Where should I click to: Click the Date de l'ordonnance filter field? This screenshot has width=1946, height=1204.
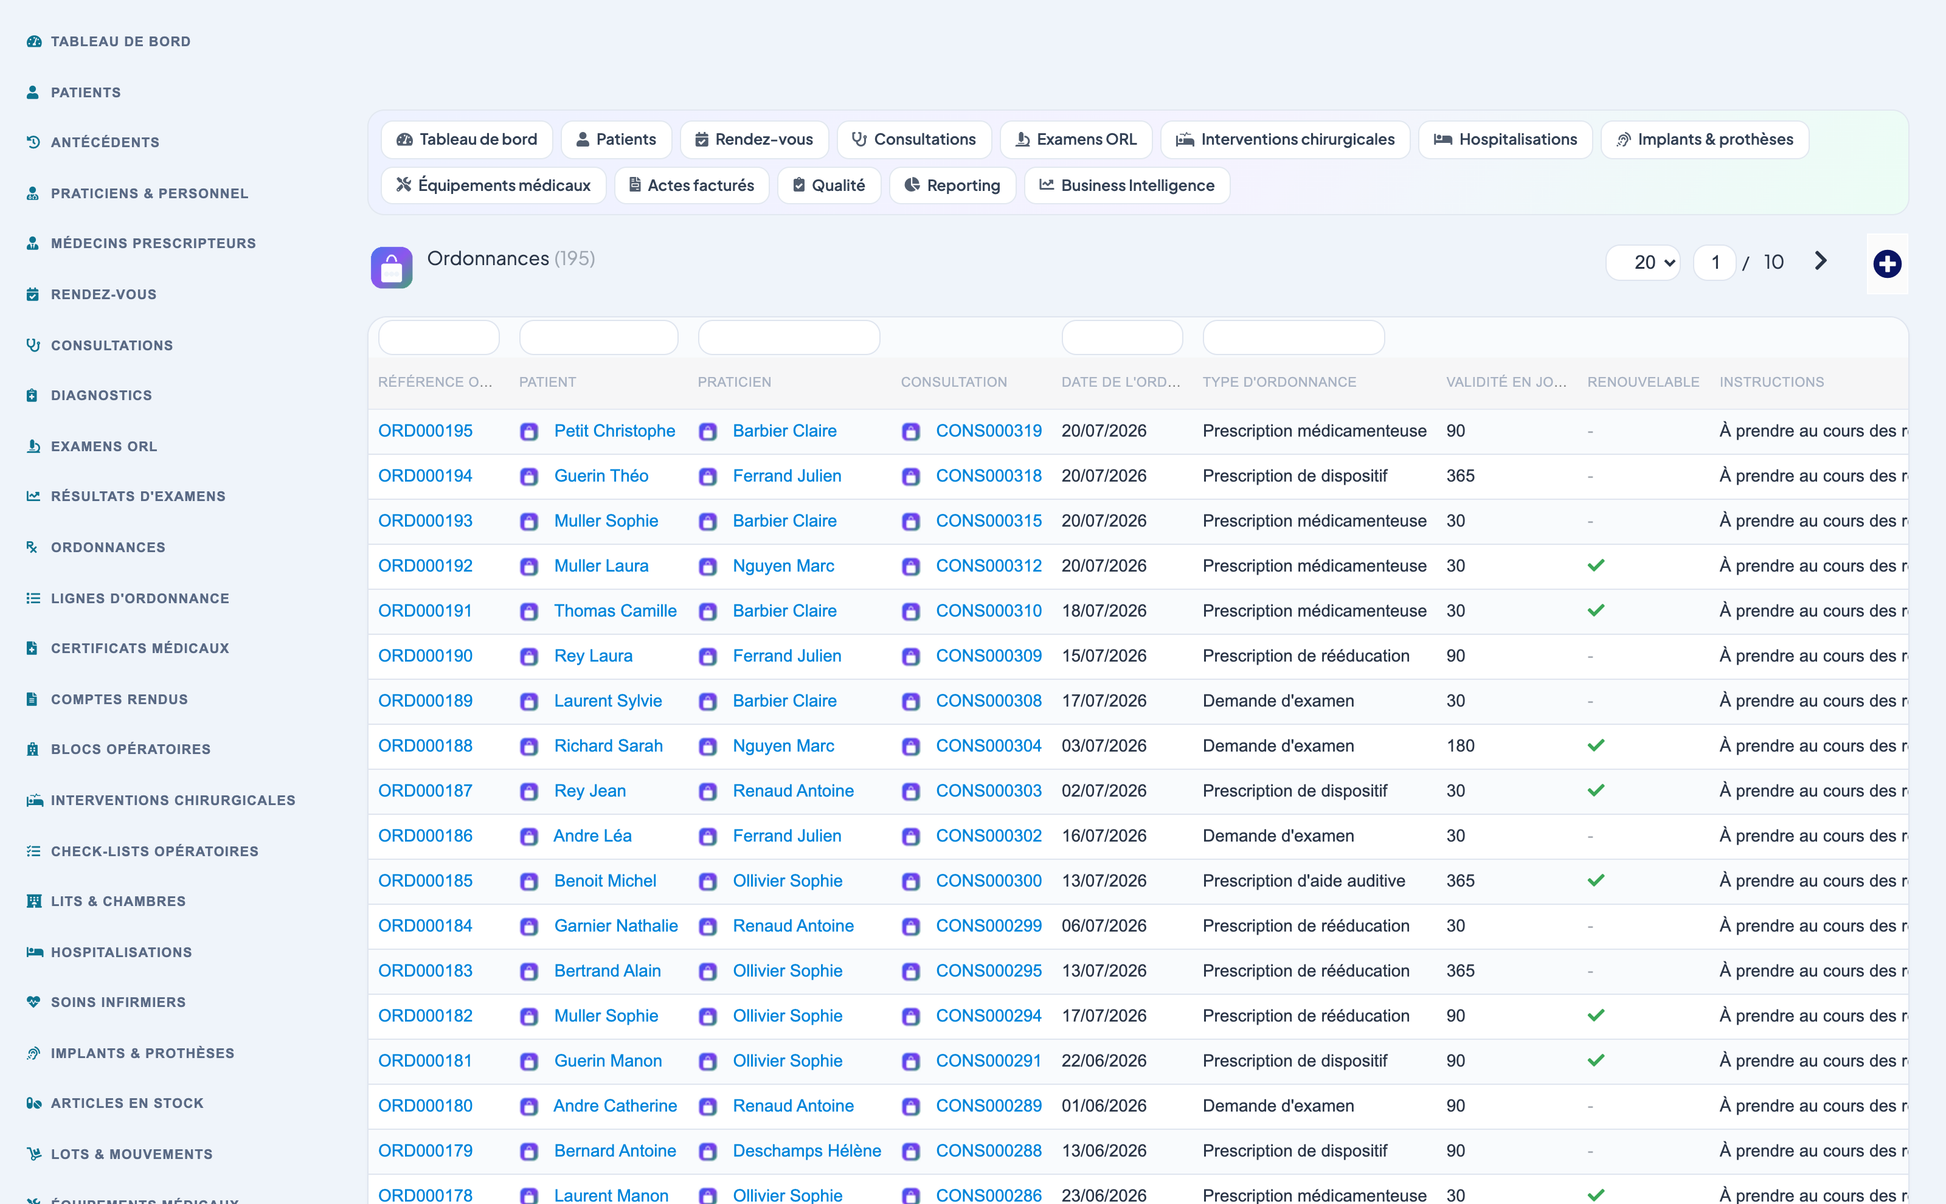(1122, 338)
